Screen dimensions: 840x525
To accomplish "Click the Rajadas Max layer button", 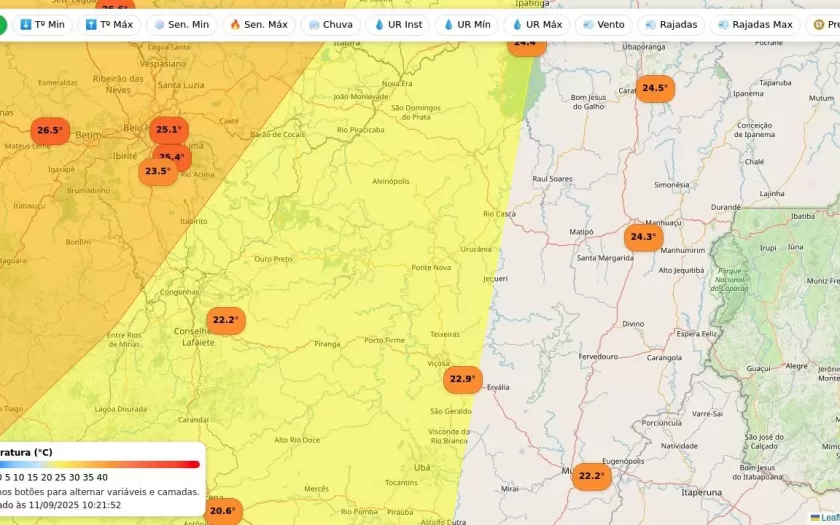I will tap(754, 24).
